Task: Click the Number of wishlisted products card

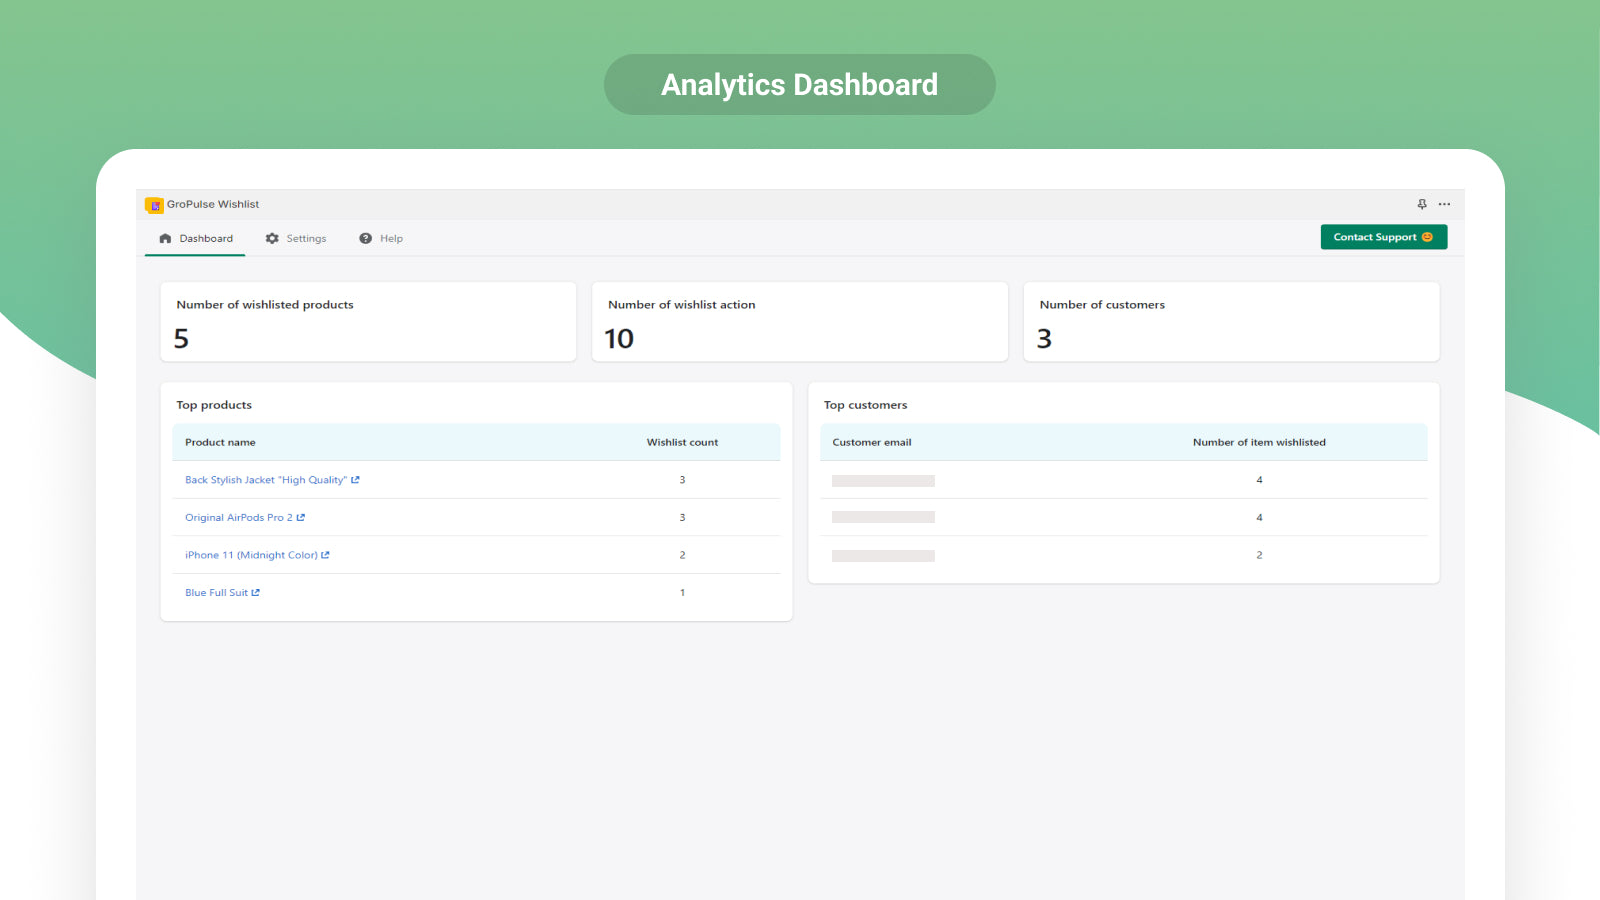Action: (x=368, y=322)
